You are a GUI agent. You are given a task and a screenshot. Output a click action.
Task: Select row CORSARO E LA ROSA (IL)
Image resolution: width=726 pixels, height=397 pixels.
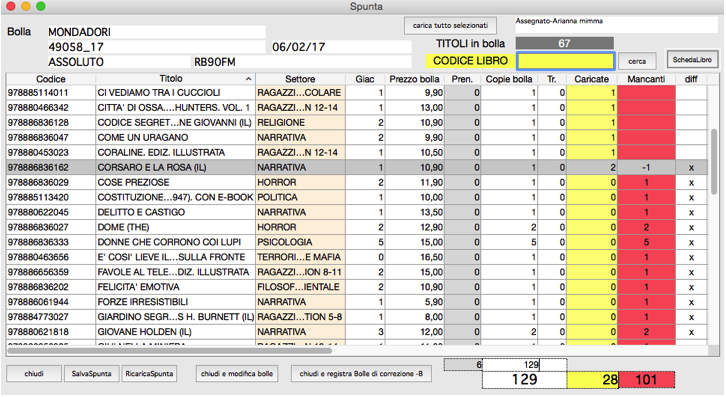(357, 167)
